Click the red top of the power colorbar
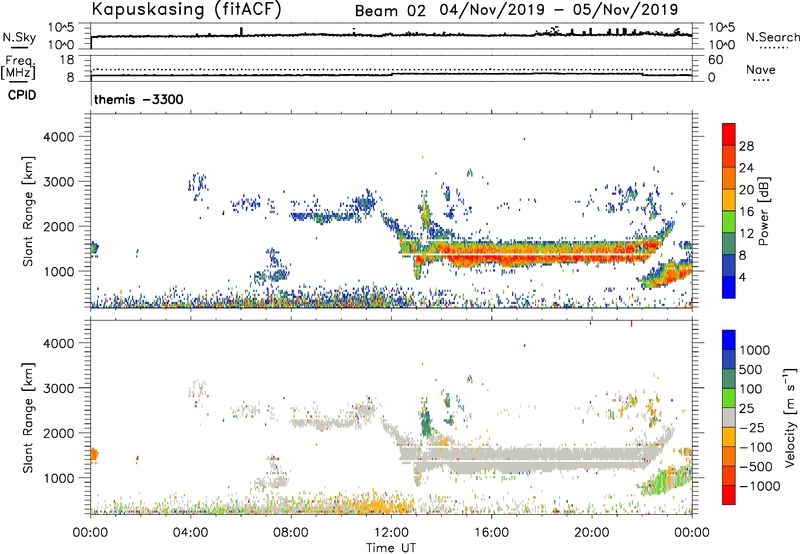 point(729,133)
